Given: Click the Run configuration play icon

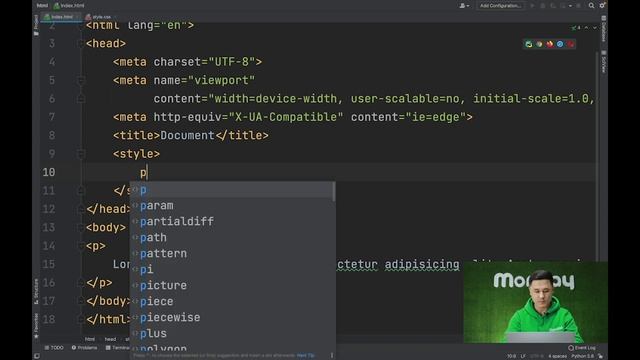Looking at the screenshot, I should (x=532, y=6).
